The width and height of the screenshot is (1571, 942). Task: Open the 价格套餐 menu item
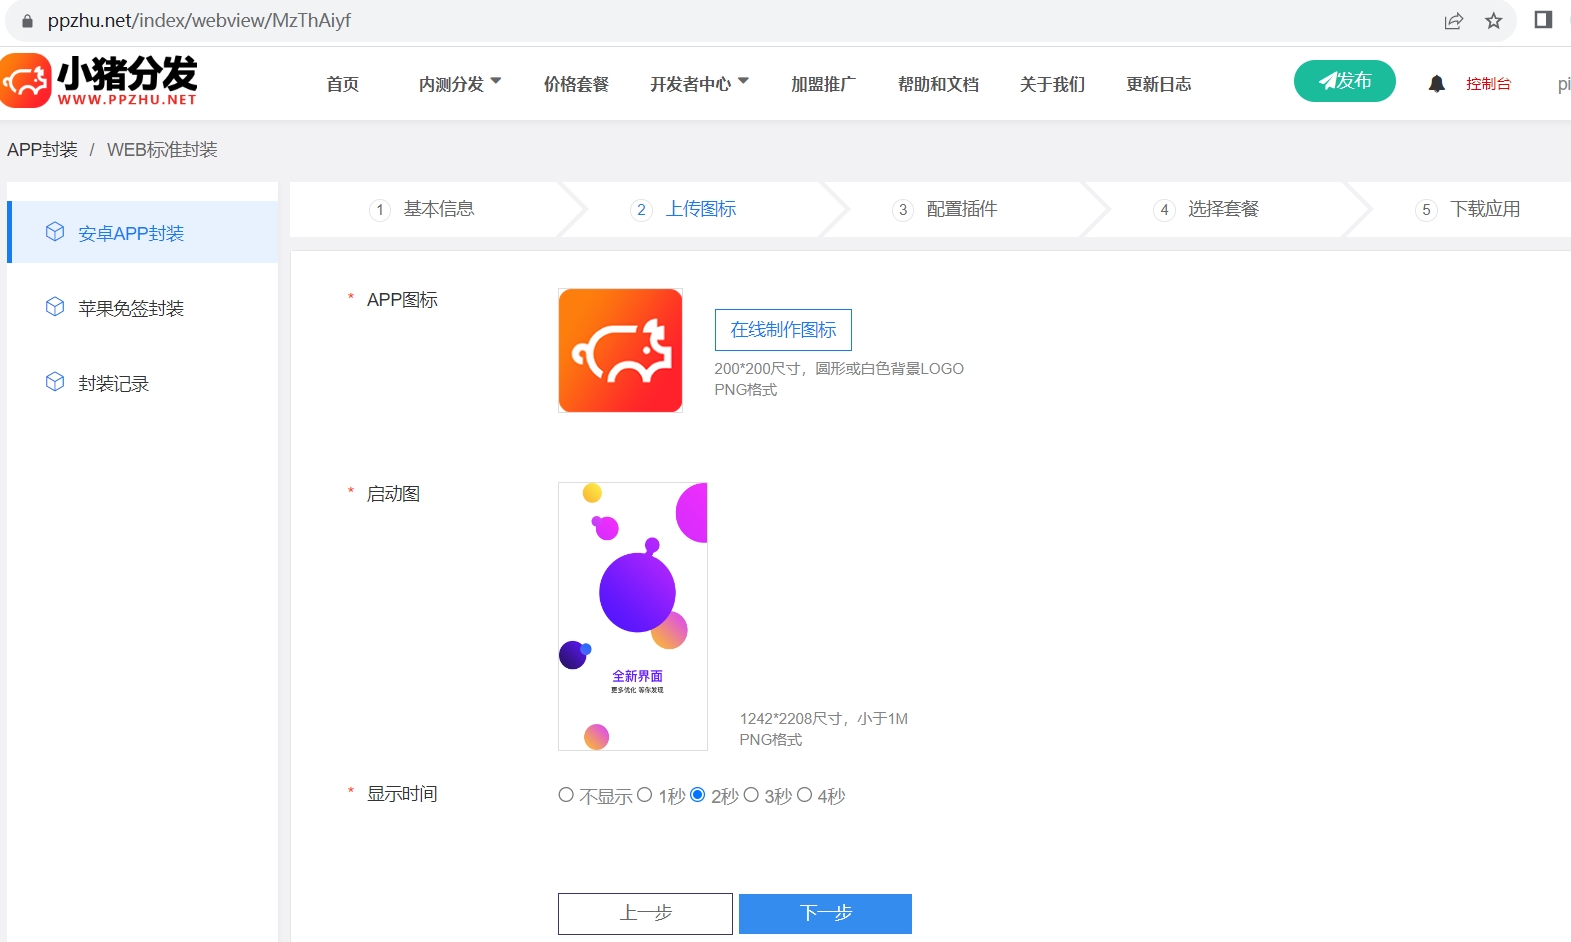tap(576, 84)
